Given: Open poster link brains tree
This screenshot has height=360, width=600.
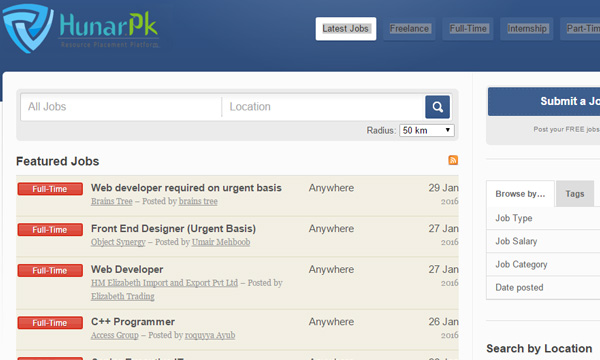Looking at the screenshot, I should coord(198,201).
